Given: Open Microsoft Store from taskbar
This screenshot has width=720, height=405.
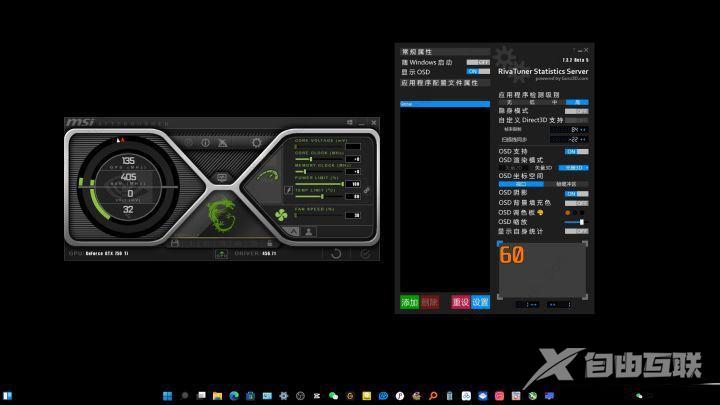Looking at the screenshot, I should click(251, 396).
